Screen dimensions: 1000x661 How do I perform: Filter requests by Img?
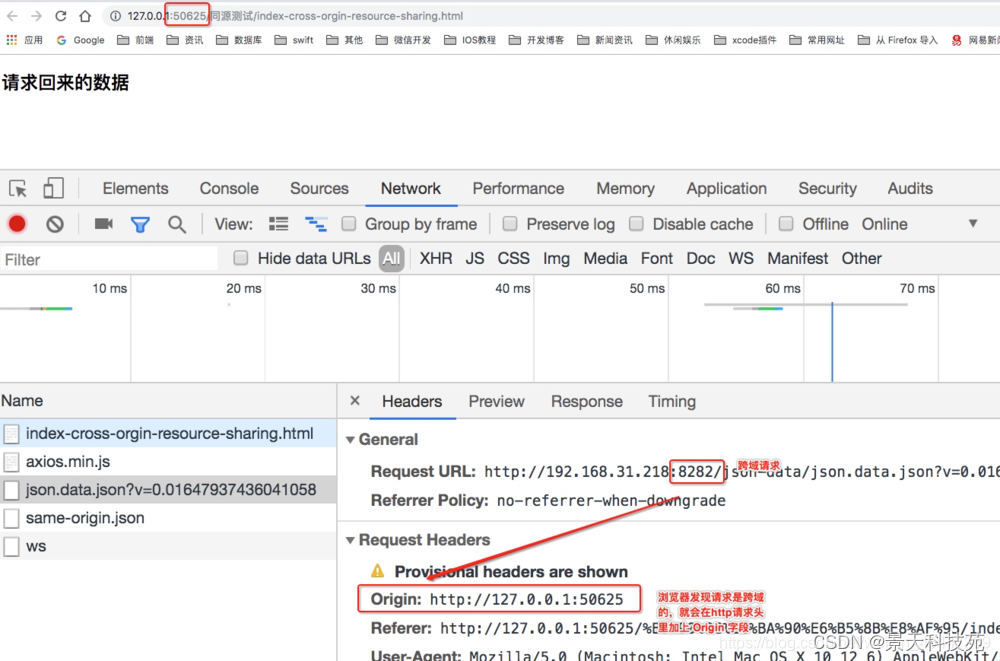pos(556,258)
